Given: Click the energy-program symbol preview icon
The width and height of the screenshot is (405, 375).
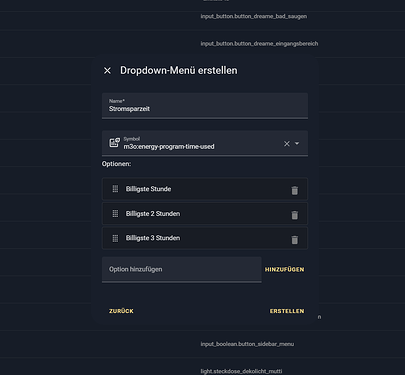Looking at the screenshot, I should tap(115, 143).
